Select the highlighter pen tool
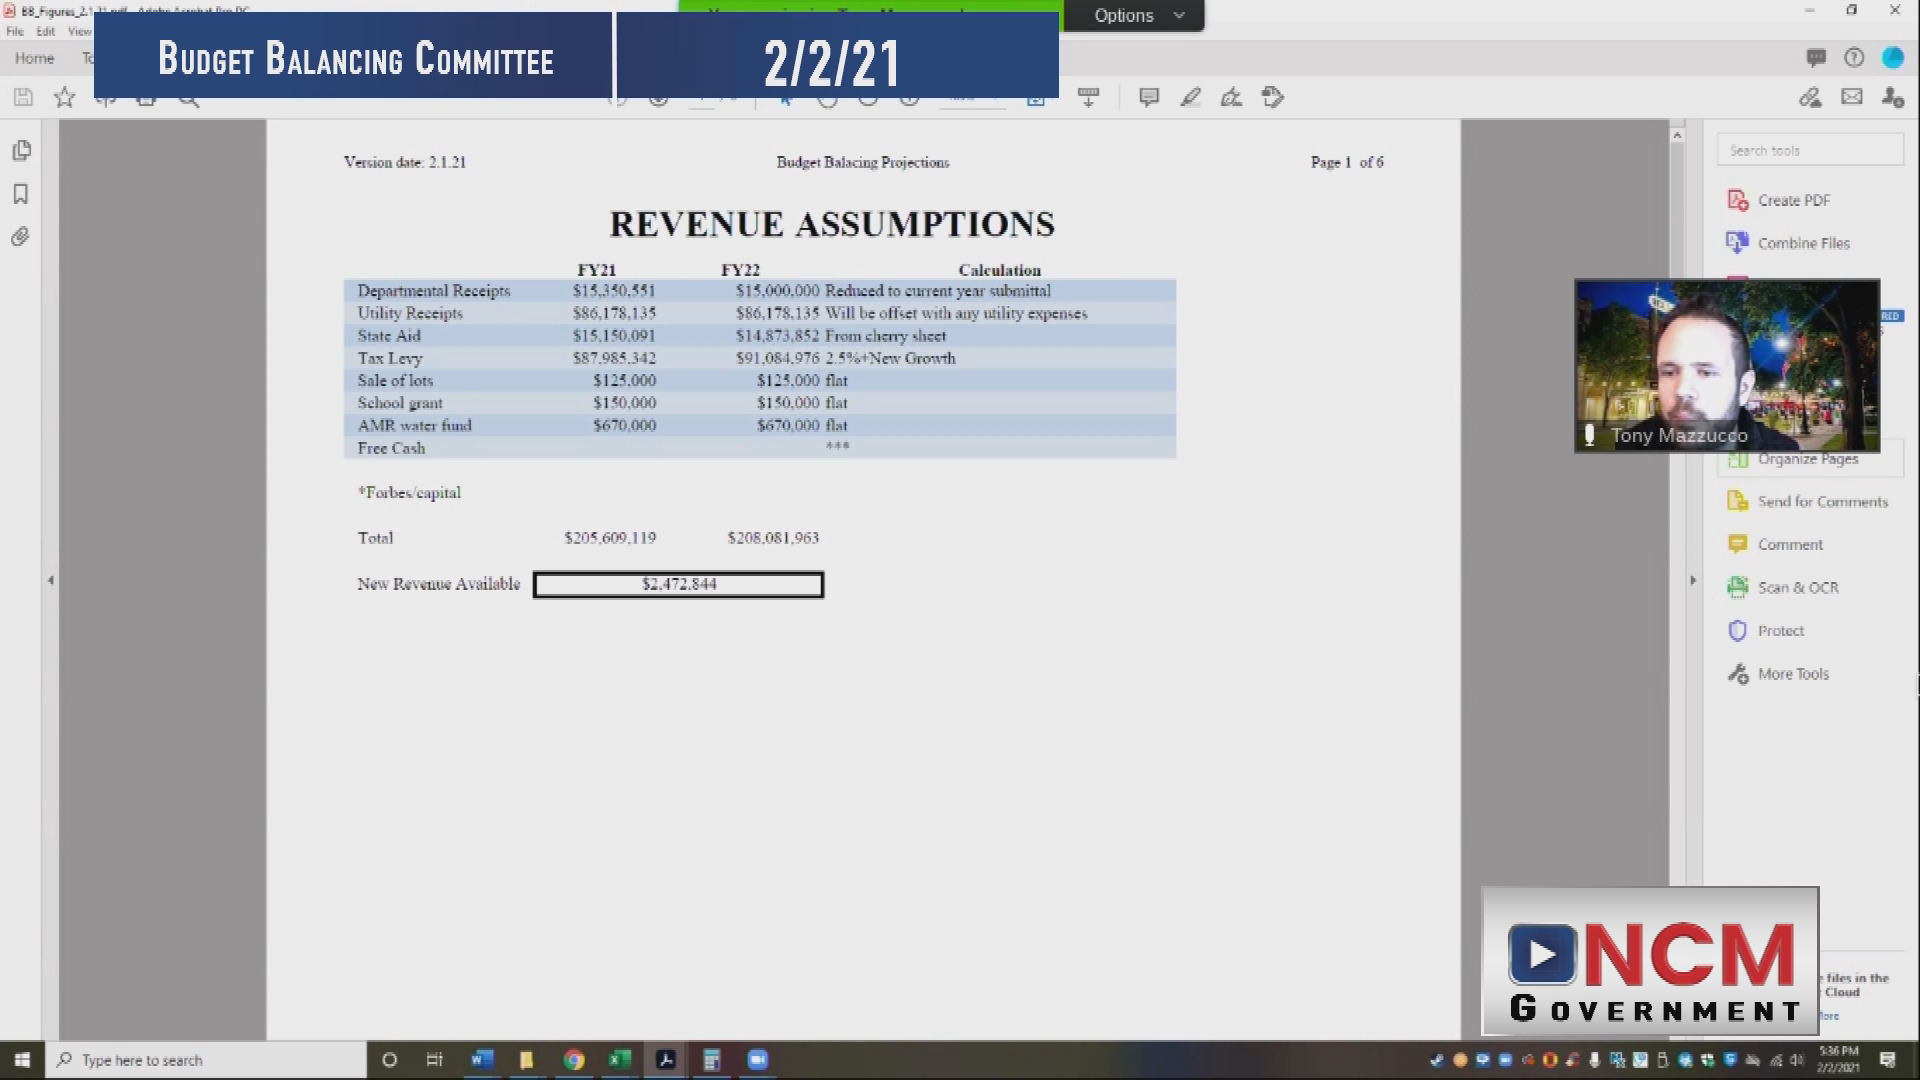Viewport: 1920px width, 1080px height. (1190, 97)
